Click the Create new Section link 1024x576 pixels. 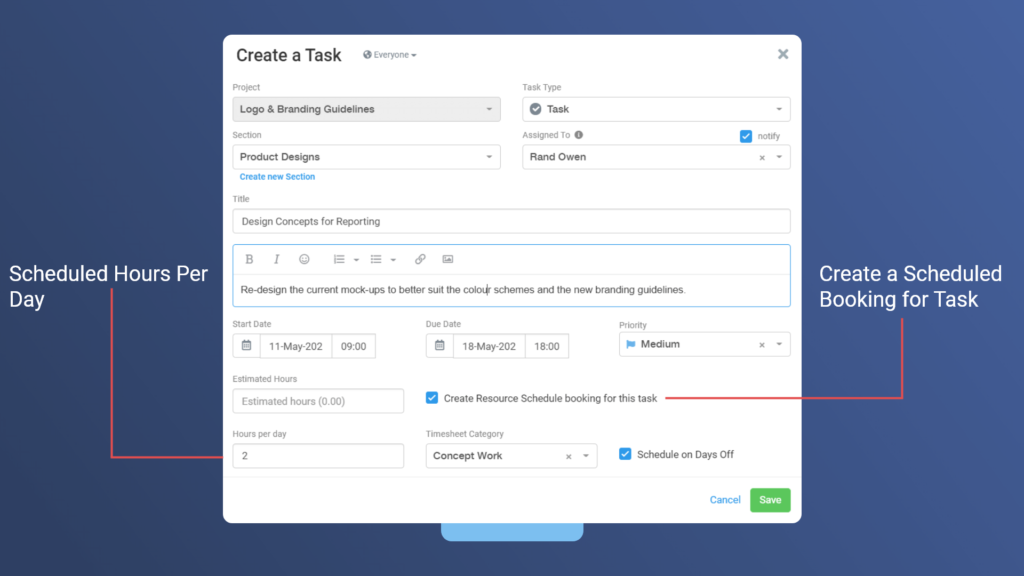(277, 176)
